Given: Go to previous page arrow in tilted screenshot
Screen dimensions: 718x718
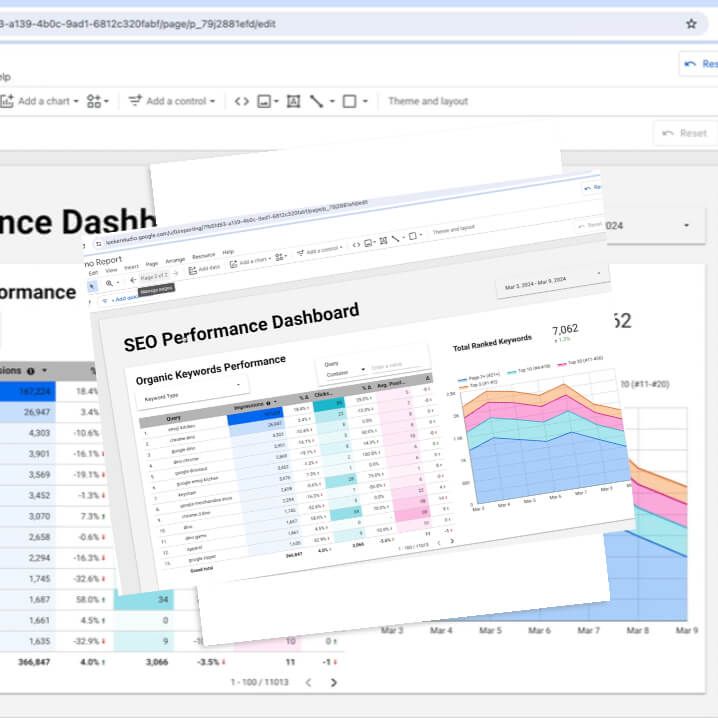Looking at the screenshot, I should [133, 280].
